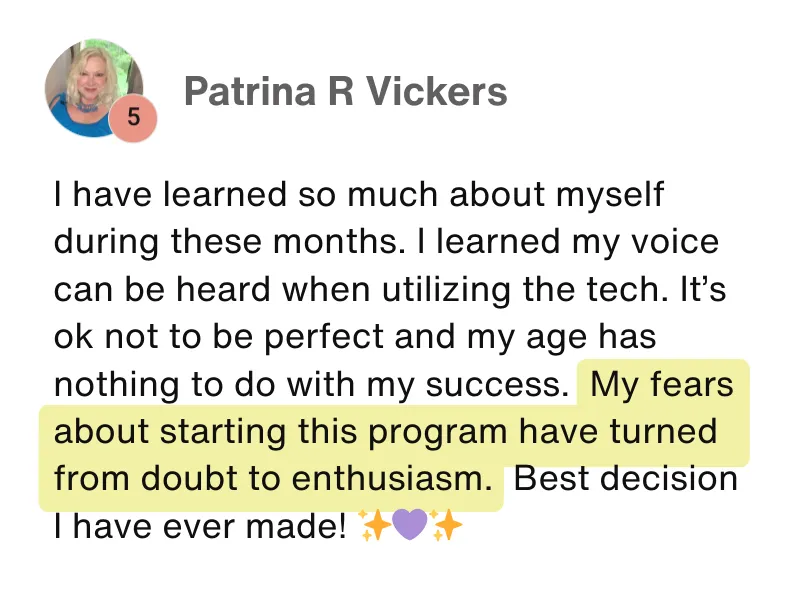
Task: Open the Patrina R Vickers name link
Action: point(345,93)
